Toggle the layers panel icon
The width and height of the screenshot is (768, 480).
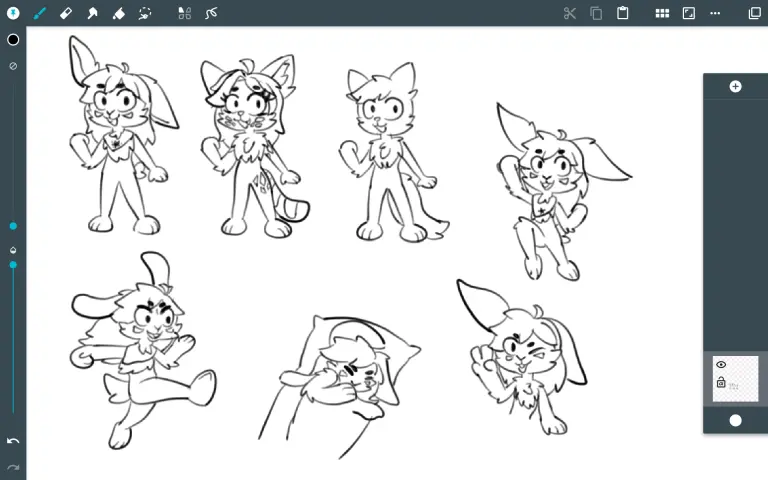point(754,13)
